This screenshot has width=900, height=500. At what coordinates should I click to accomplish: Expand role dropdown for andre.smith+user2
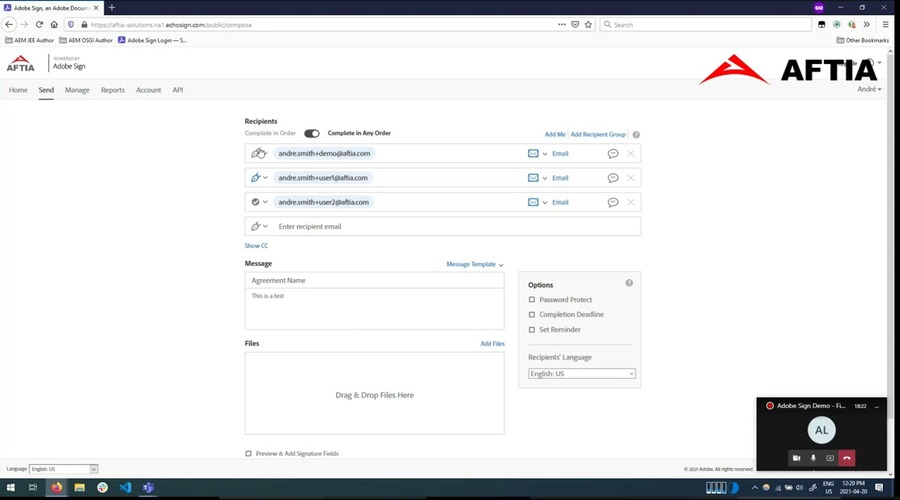[x=265, y=202]
